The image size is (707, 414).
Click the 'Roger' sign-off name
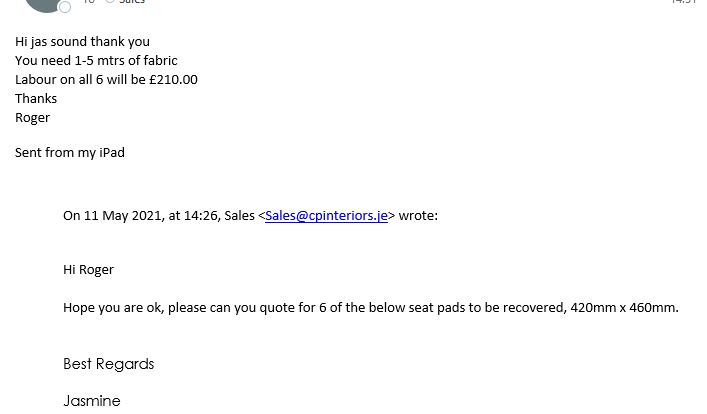(33, 118)
